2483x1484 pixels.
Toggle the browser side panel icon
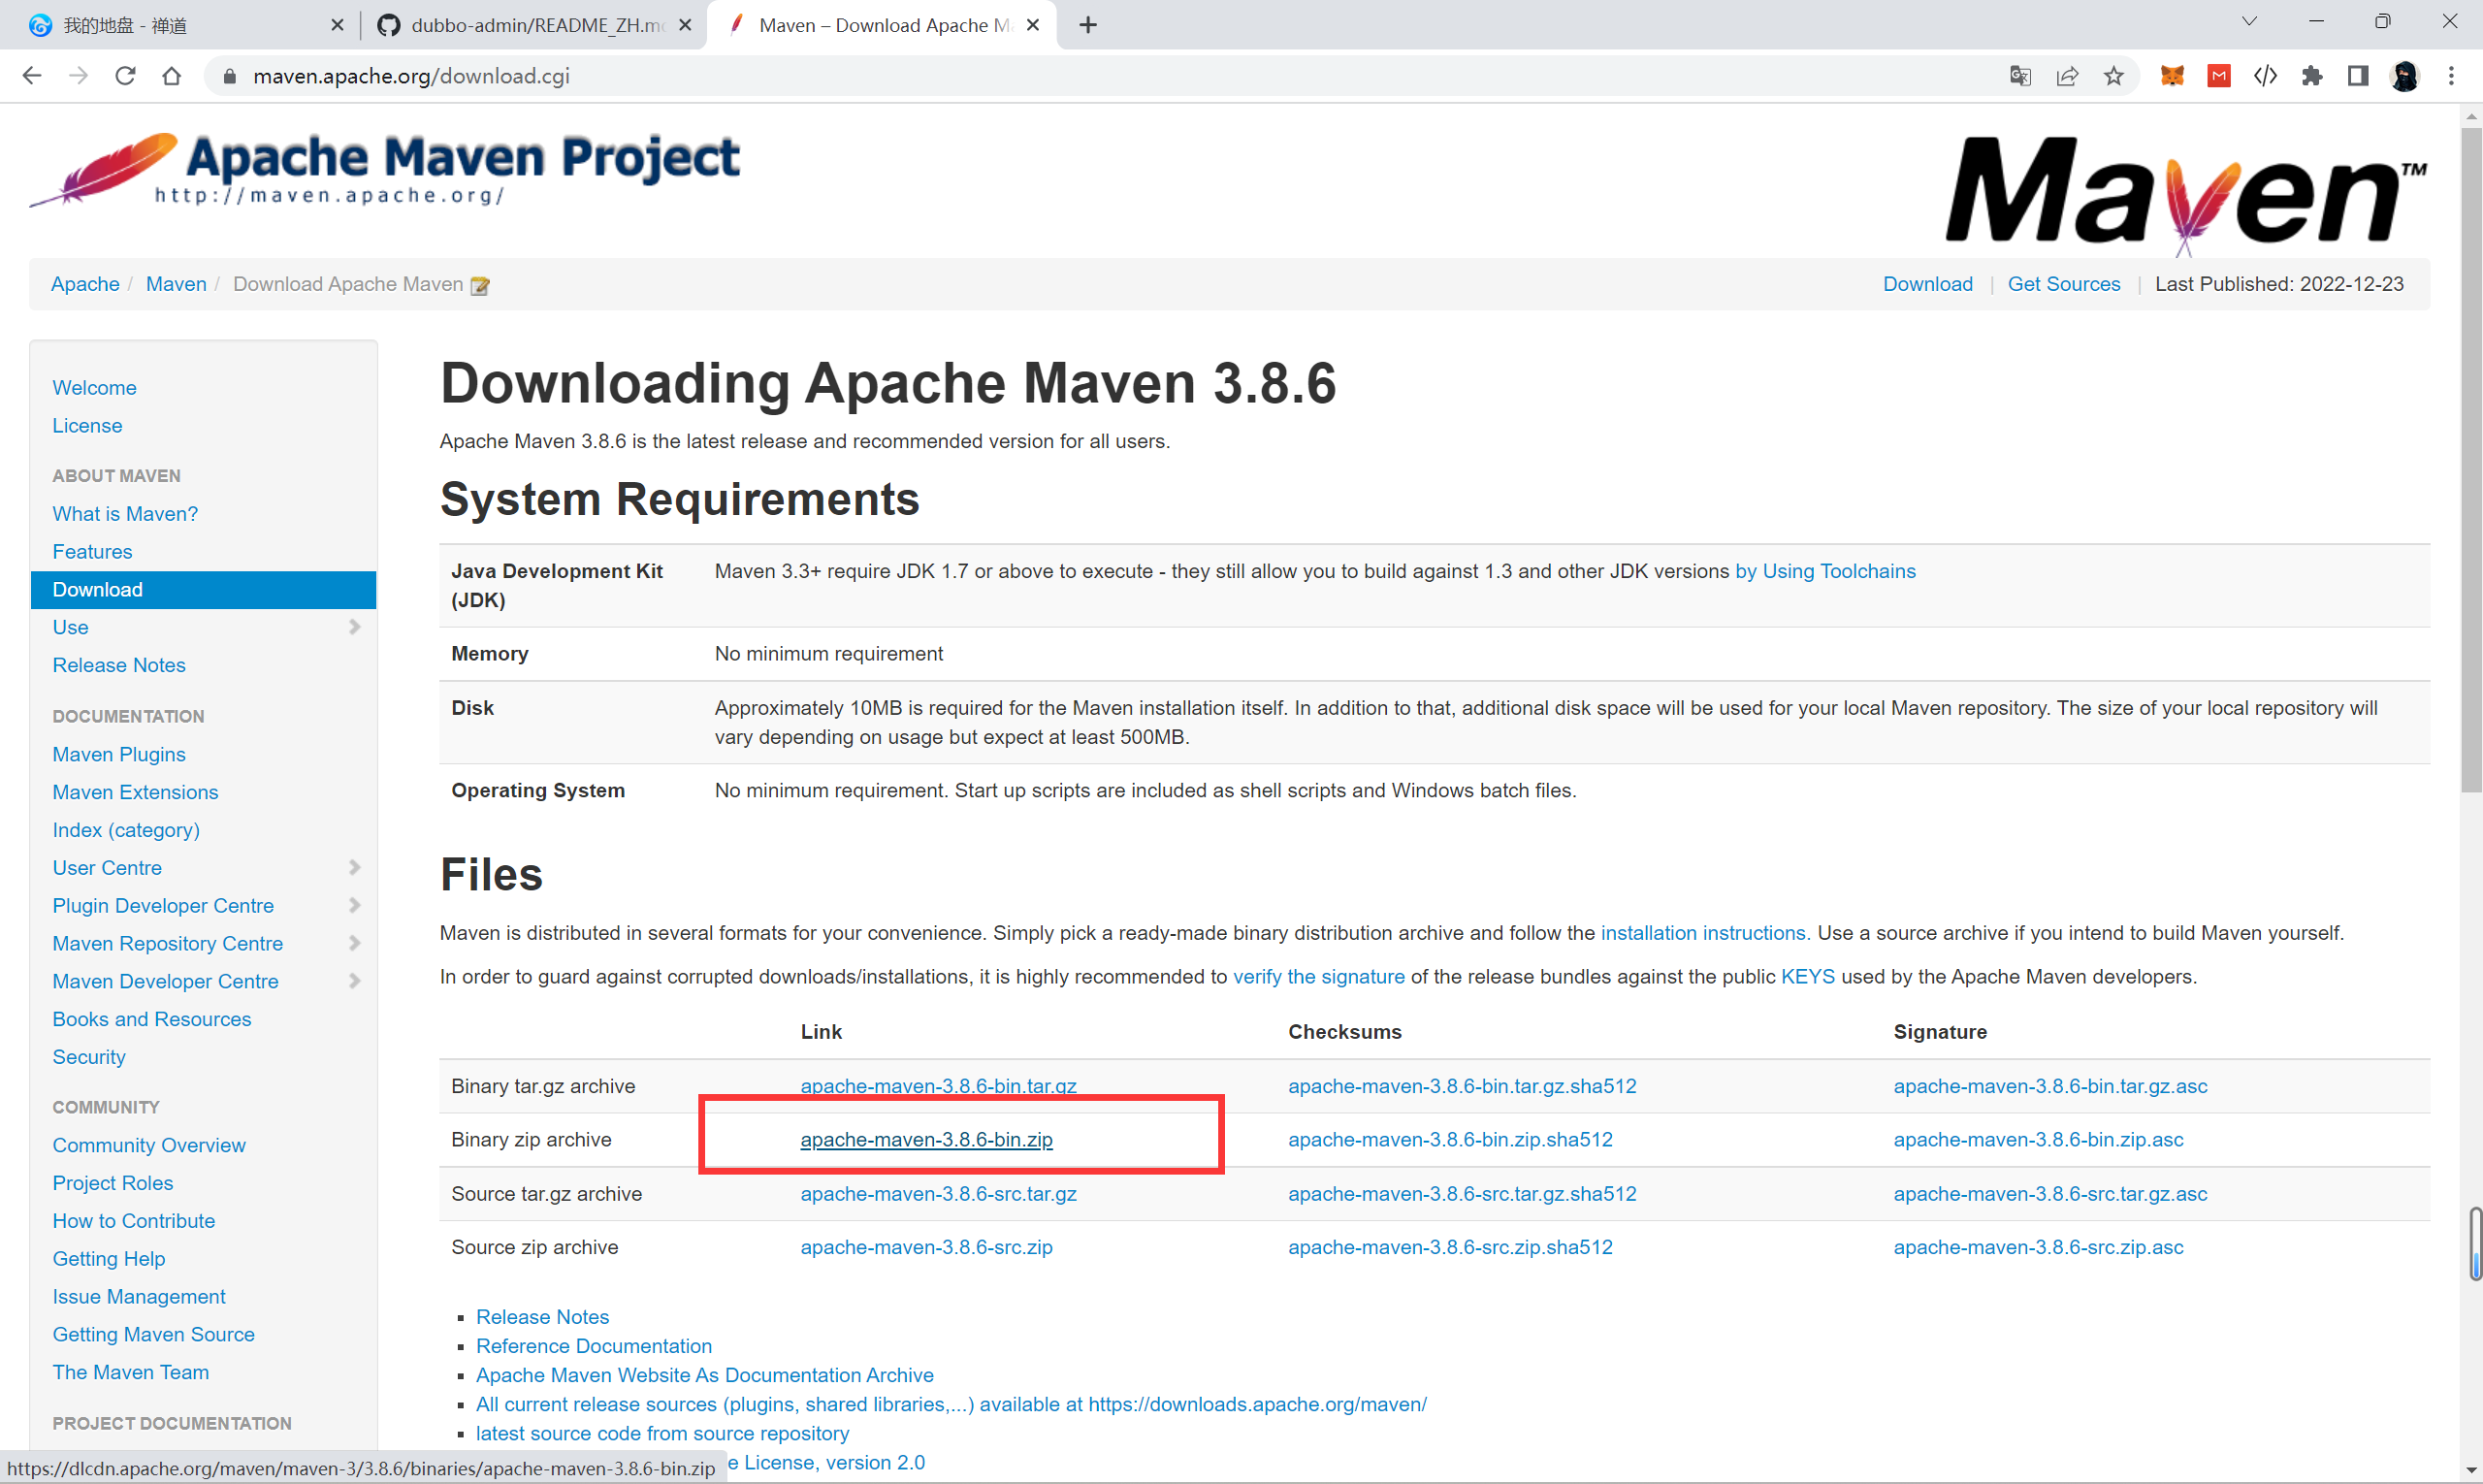click(x=2358, y=76)
